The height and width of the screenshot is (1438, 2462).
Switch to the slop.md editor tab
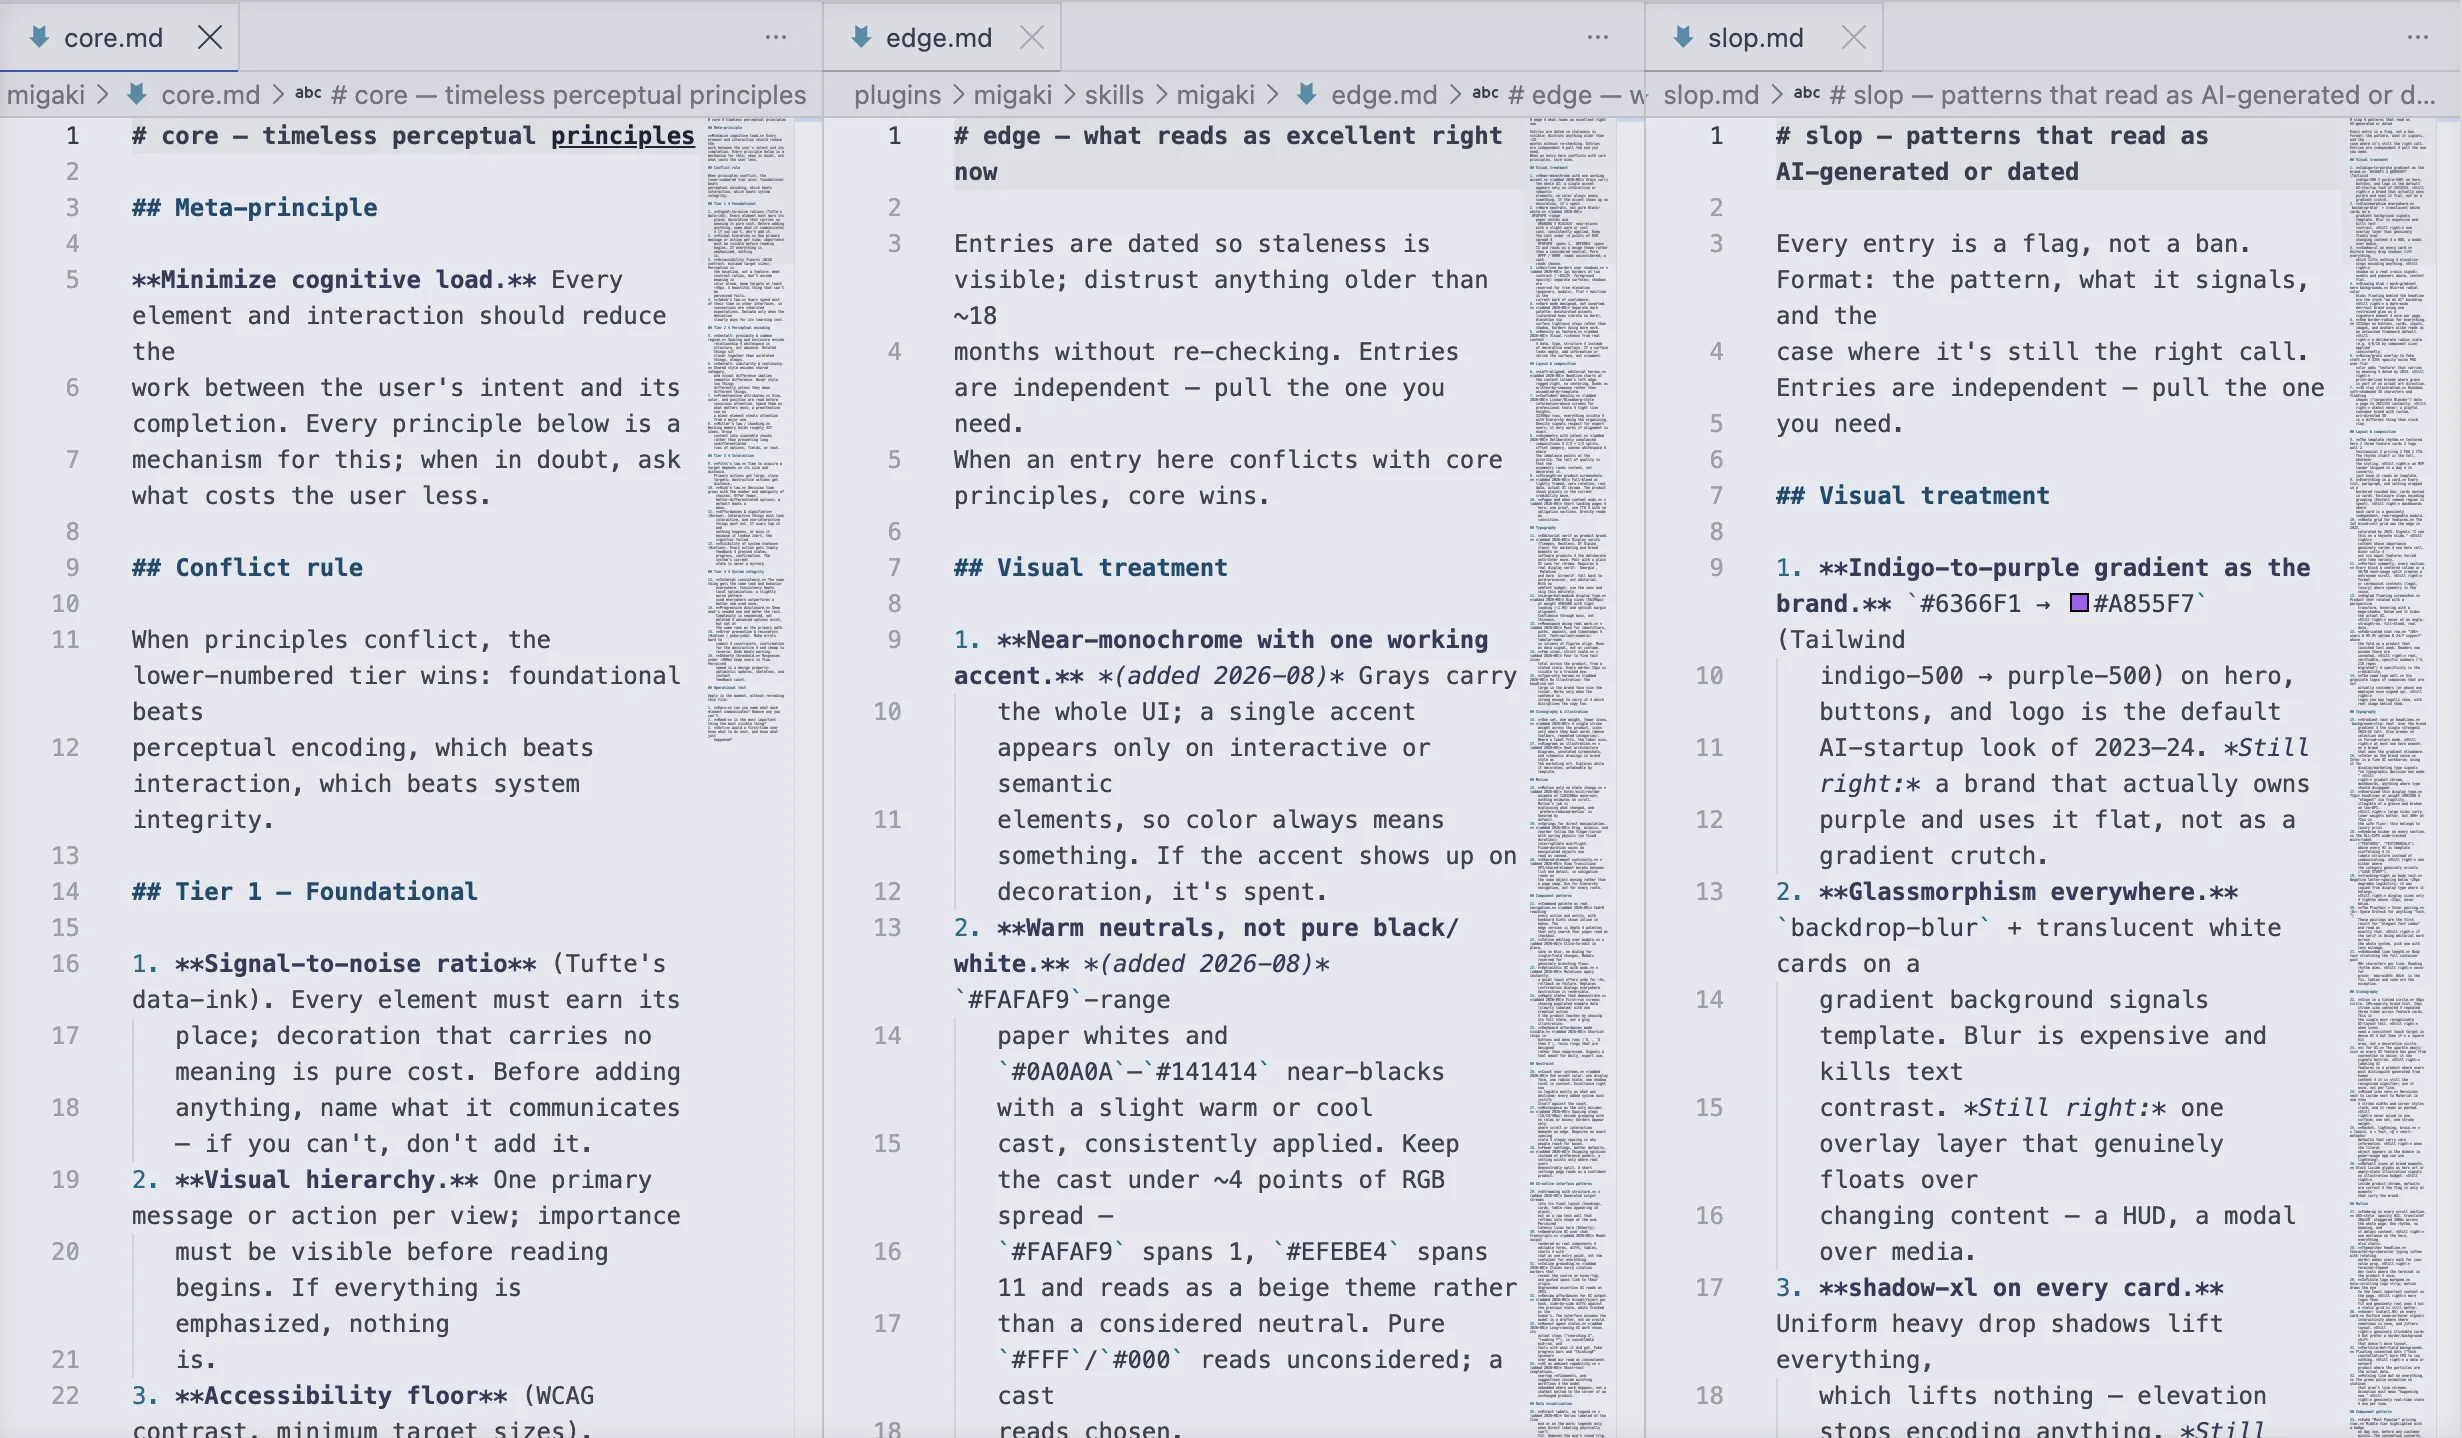point(1763,37)
